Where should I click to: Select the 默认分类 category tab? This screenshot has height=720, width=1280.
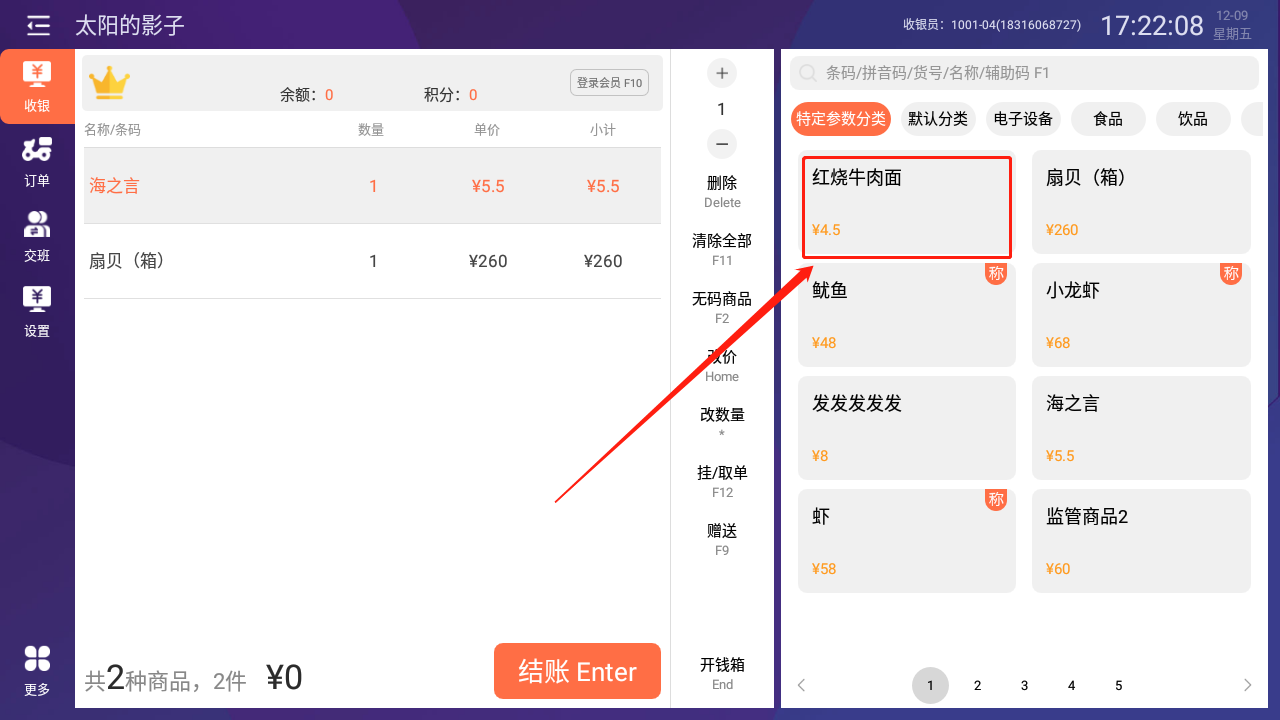938,119
